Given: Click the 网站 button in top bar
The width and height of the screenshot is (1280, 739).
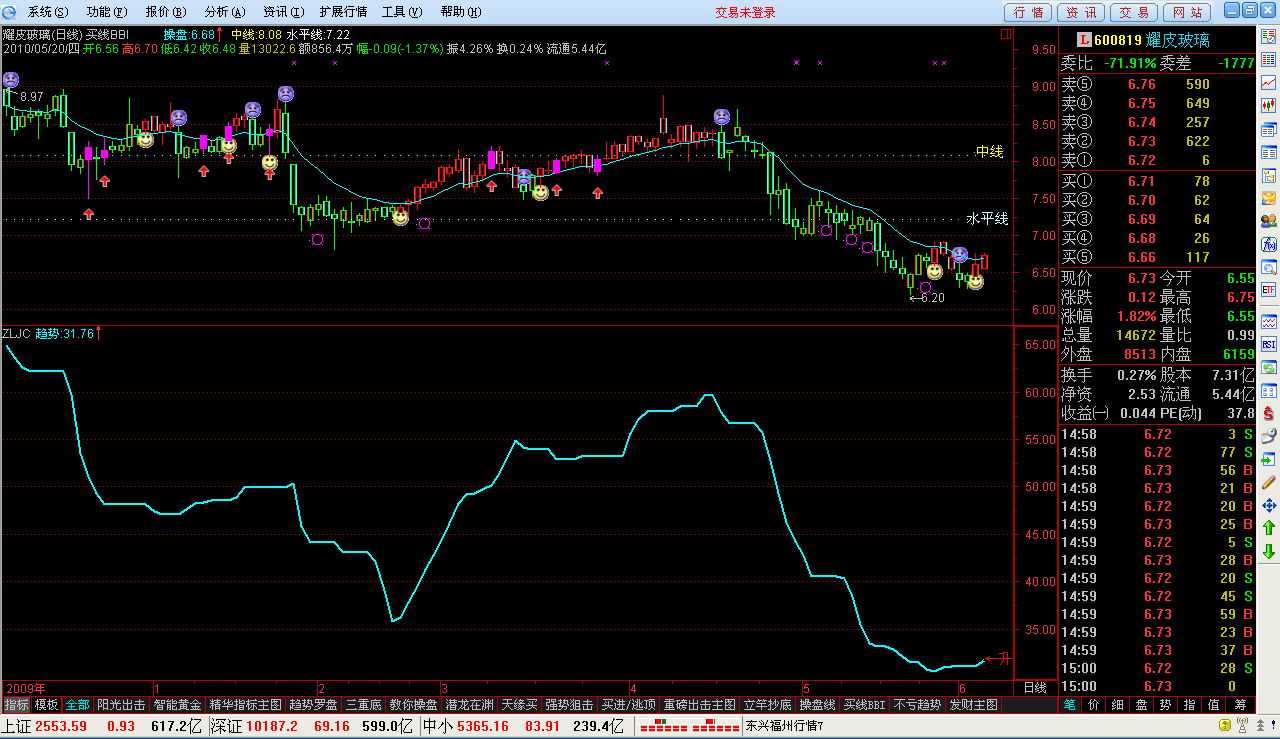Looking at the screenshot, I should pos(1186,12).
